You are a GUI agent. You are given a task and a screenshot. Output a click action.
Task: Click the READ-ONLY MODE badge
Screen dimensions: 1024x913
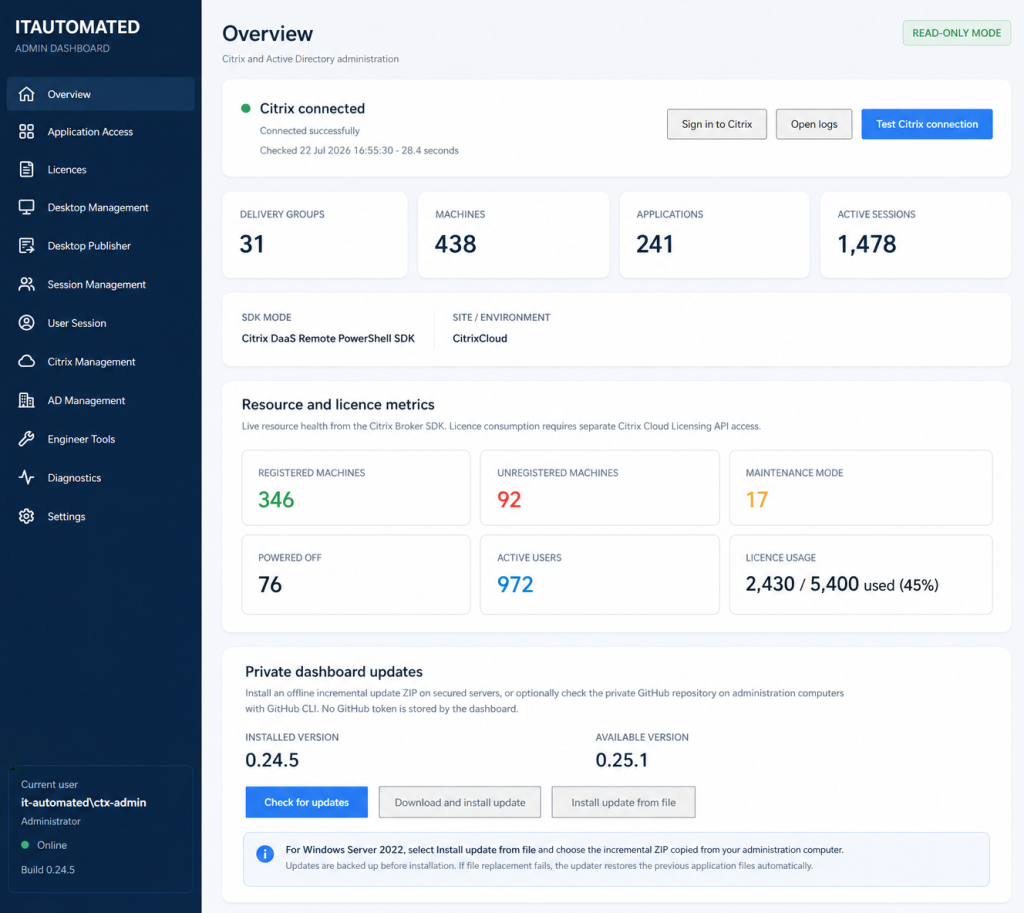click(x=956, y=33)
